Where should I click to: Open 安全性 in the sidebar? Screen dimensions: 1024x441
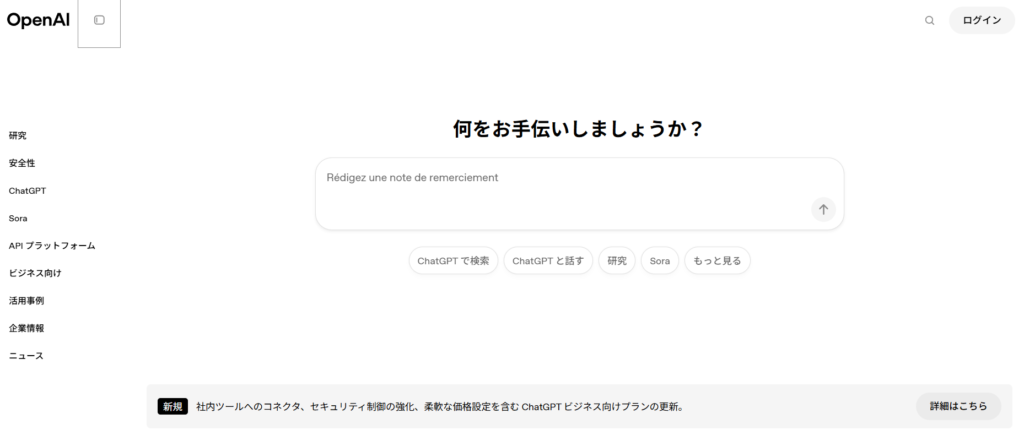point(22,163)
